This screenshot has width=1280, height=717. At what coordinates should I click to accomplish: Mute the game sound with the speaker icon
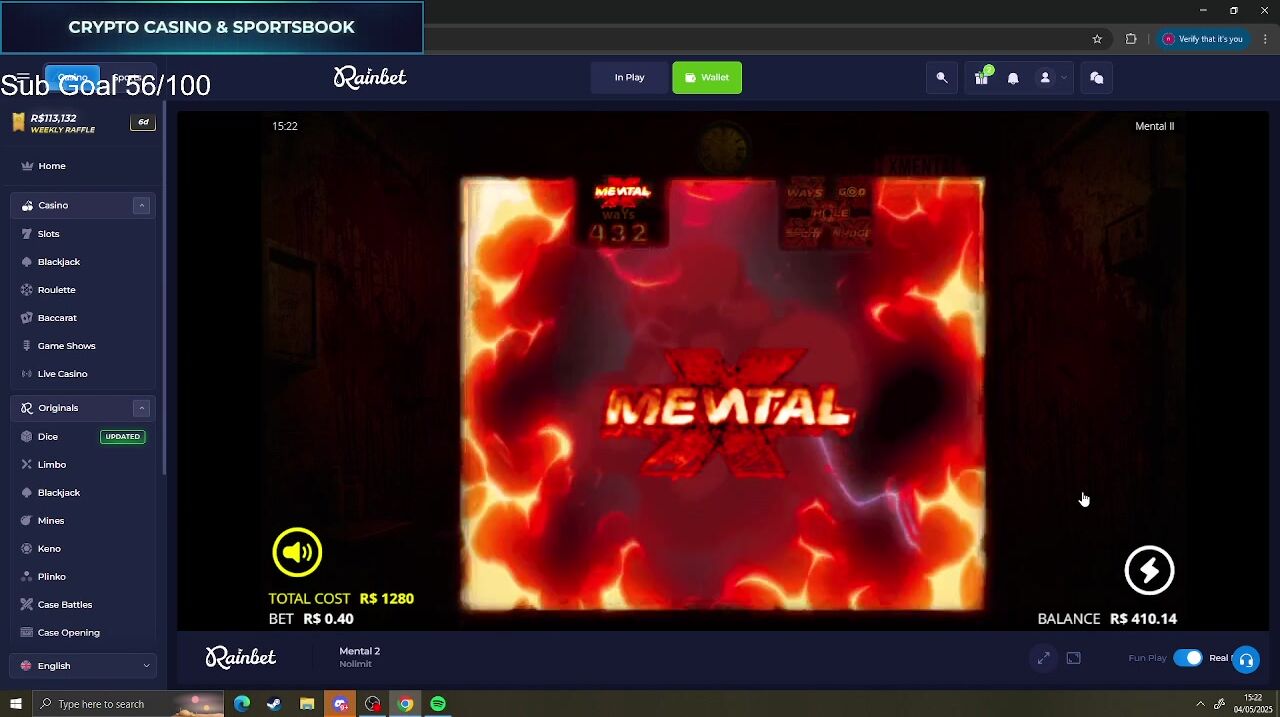pyautogui.click(x=297, y=552)
